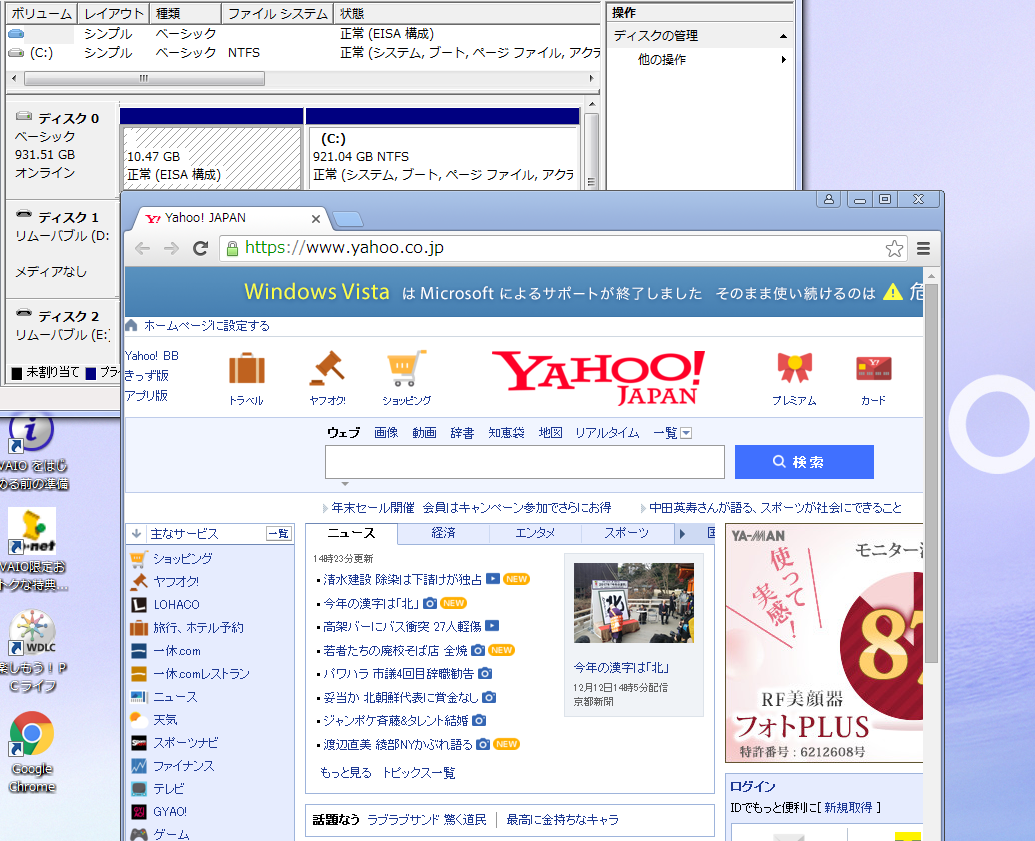Switch to the Sports news tab
This screenshot has height=841, width=1035.
click(626, 533)
